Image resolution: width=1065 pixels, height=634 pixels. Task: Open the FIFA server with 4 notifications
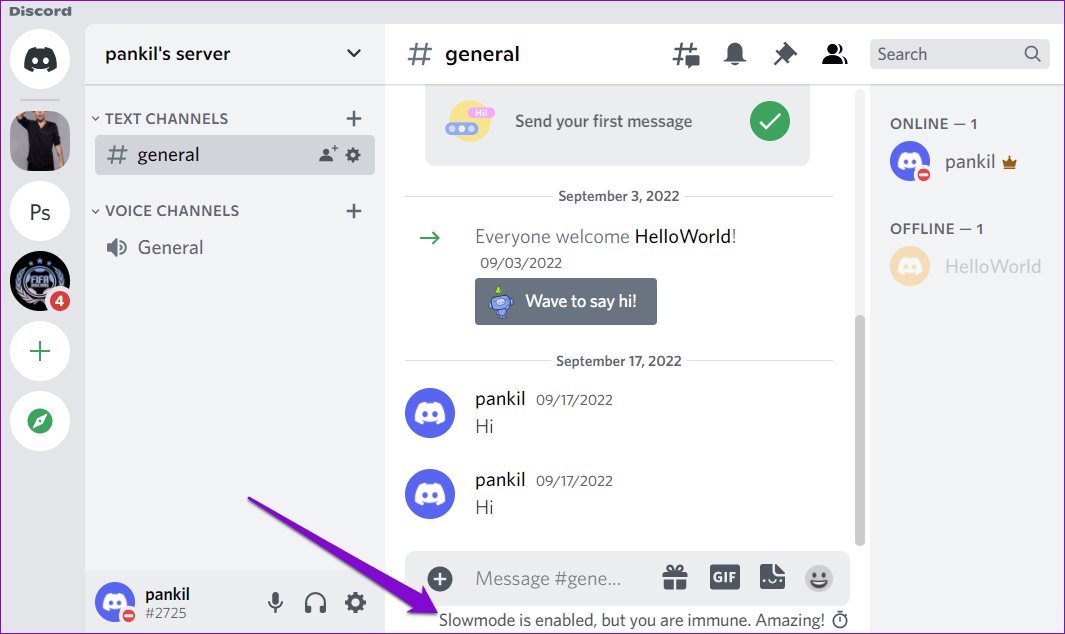point(40,281)
